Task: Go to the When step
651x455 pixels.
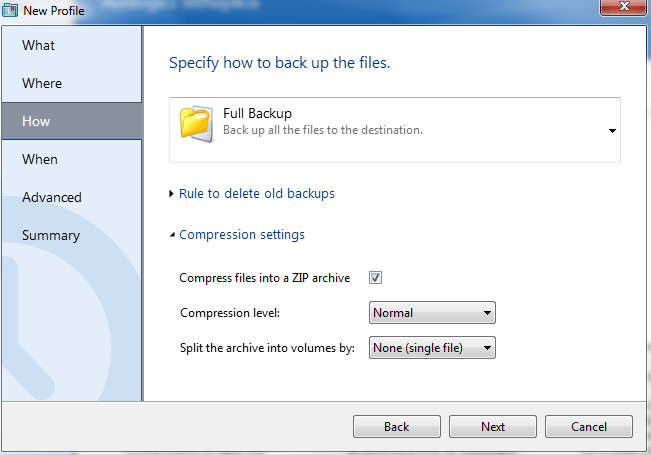Action: (x=40, y=159)
